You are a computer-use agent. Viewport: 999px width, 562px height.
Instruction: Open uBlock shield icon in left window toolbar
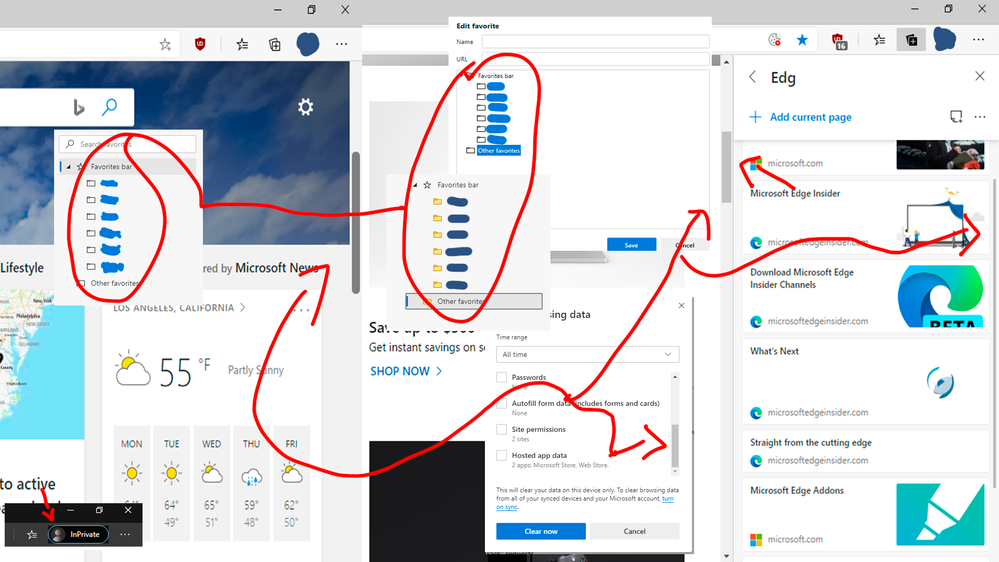click(x=200, y=44)
